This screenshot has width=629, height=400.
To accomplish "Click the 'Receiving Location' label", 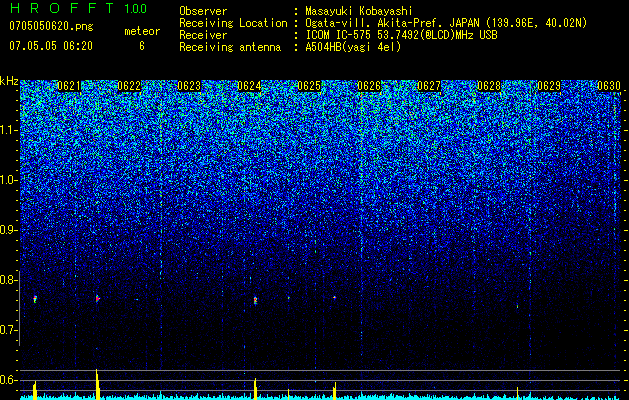I will (233, 23).
